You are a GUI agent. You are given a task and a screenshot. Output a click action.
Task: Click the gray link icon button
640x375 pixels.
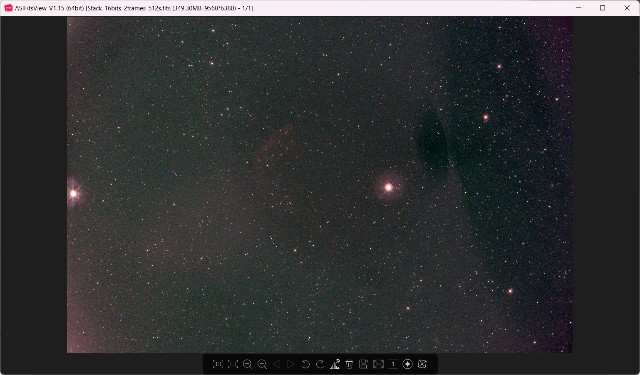coord(378,364)
